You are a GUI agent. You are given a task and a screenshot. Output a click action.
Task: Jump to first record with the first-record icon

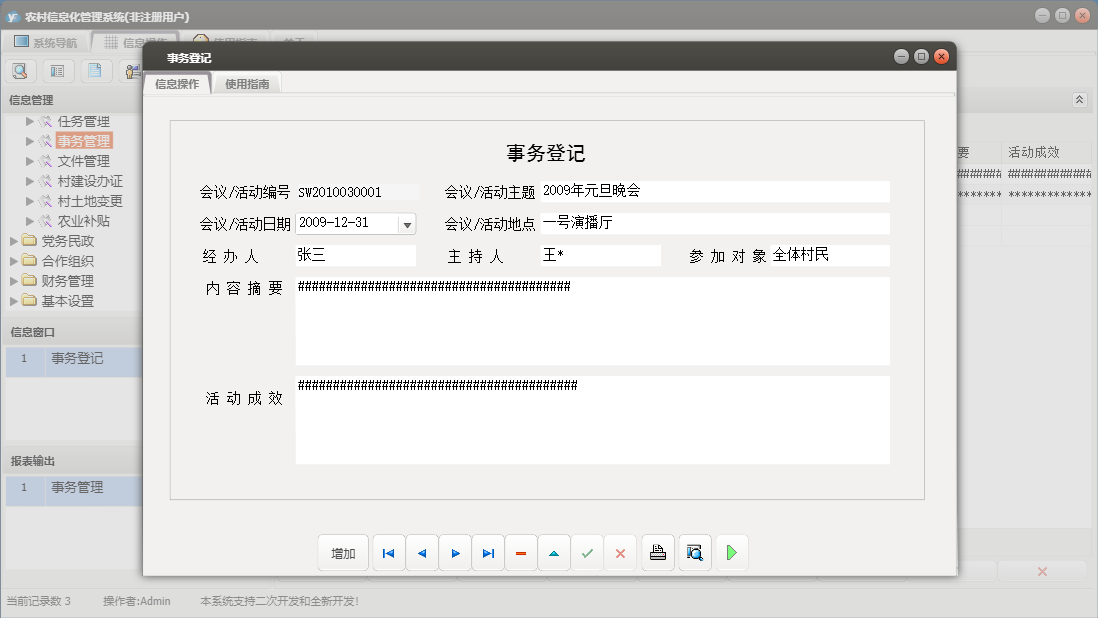tap(388, 552)
